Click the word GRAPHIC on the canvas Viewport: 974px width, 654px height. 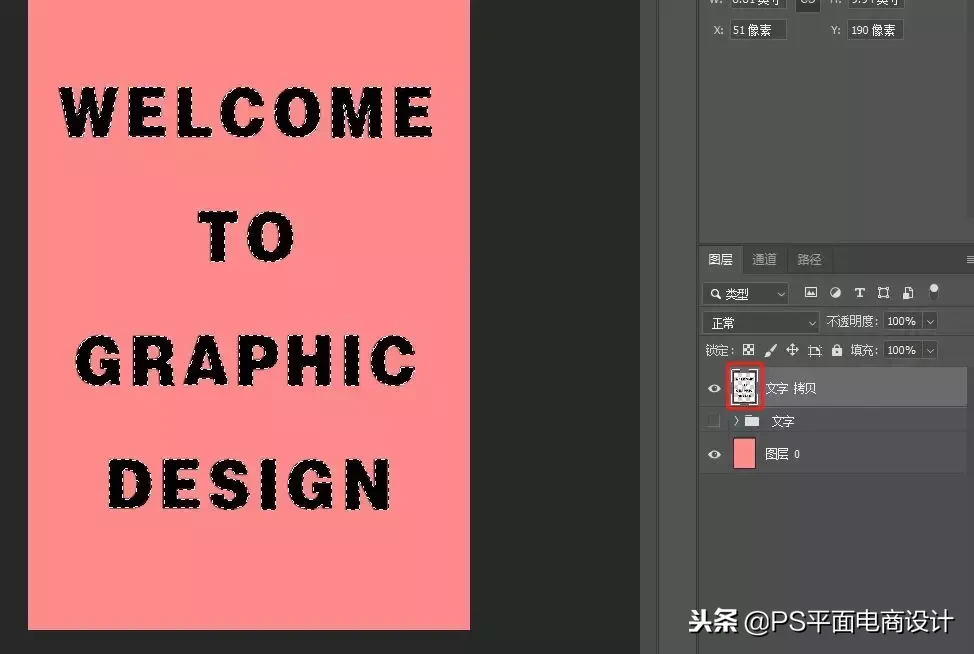[246, 360]
